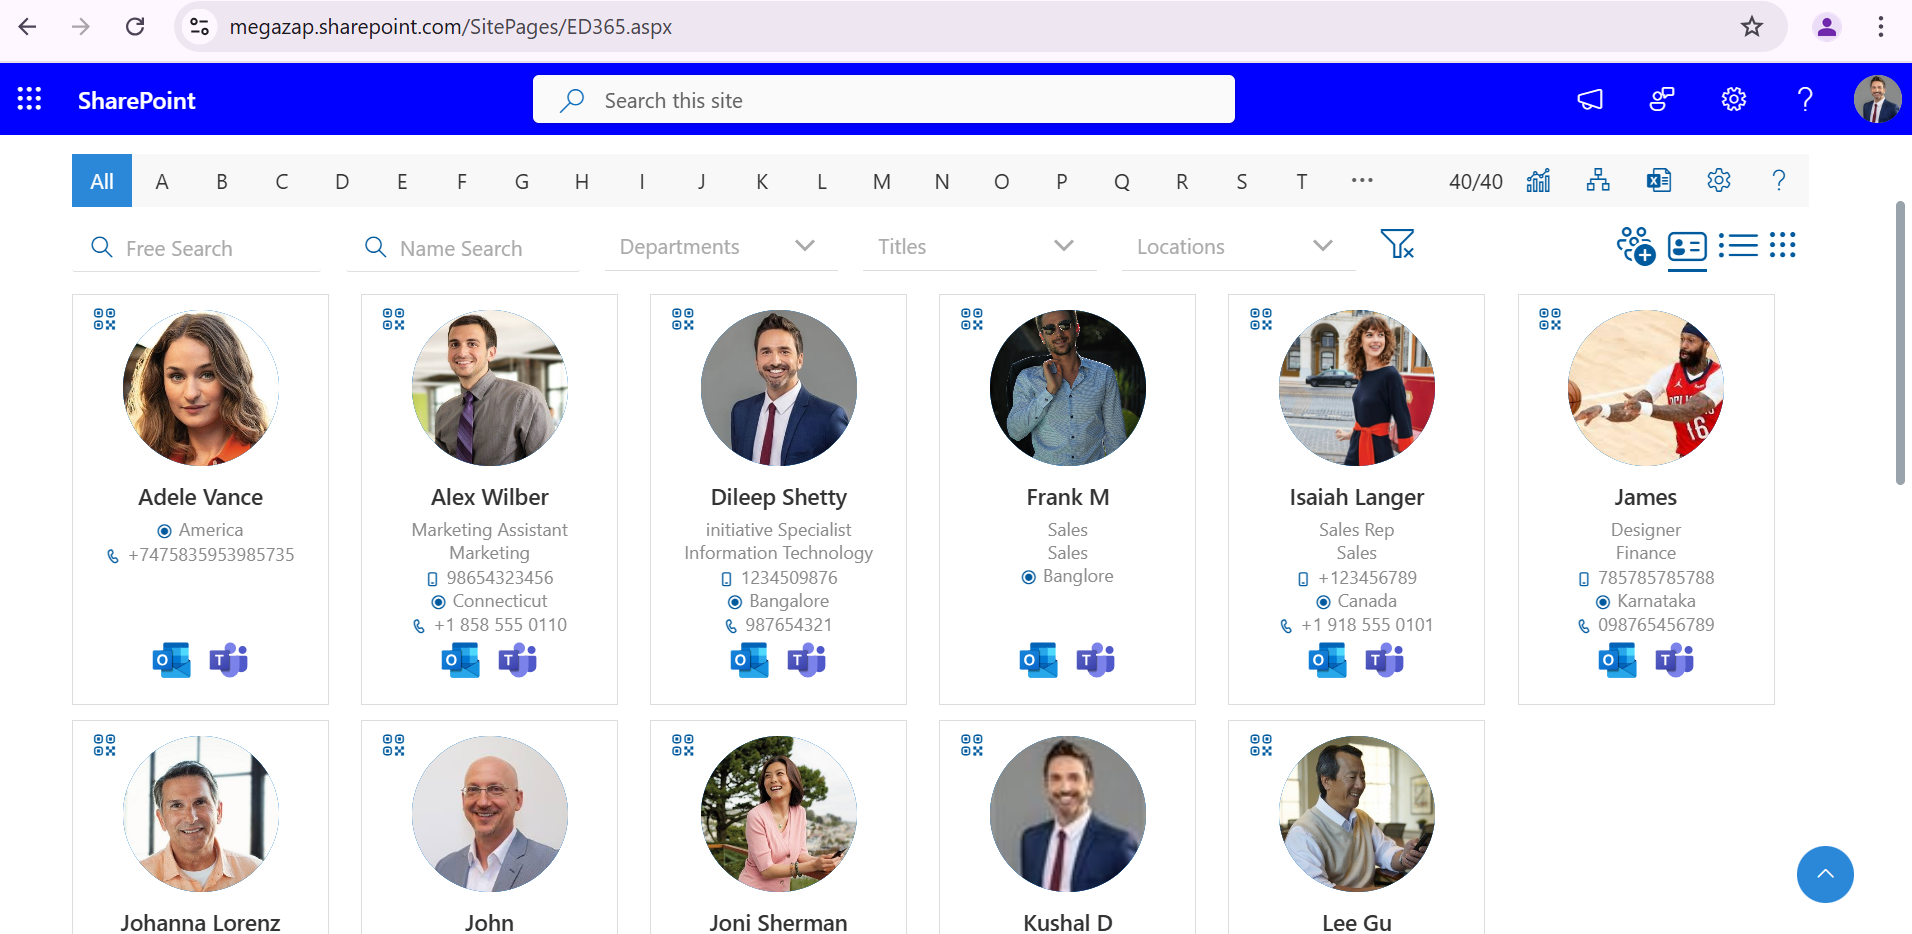Chat with Alex Wilber in Teams
Viewport: 1912px width, 934px height.
[x=518, y=660]
